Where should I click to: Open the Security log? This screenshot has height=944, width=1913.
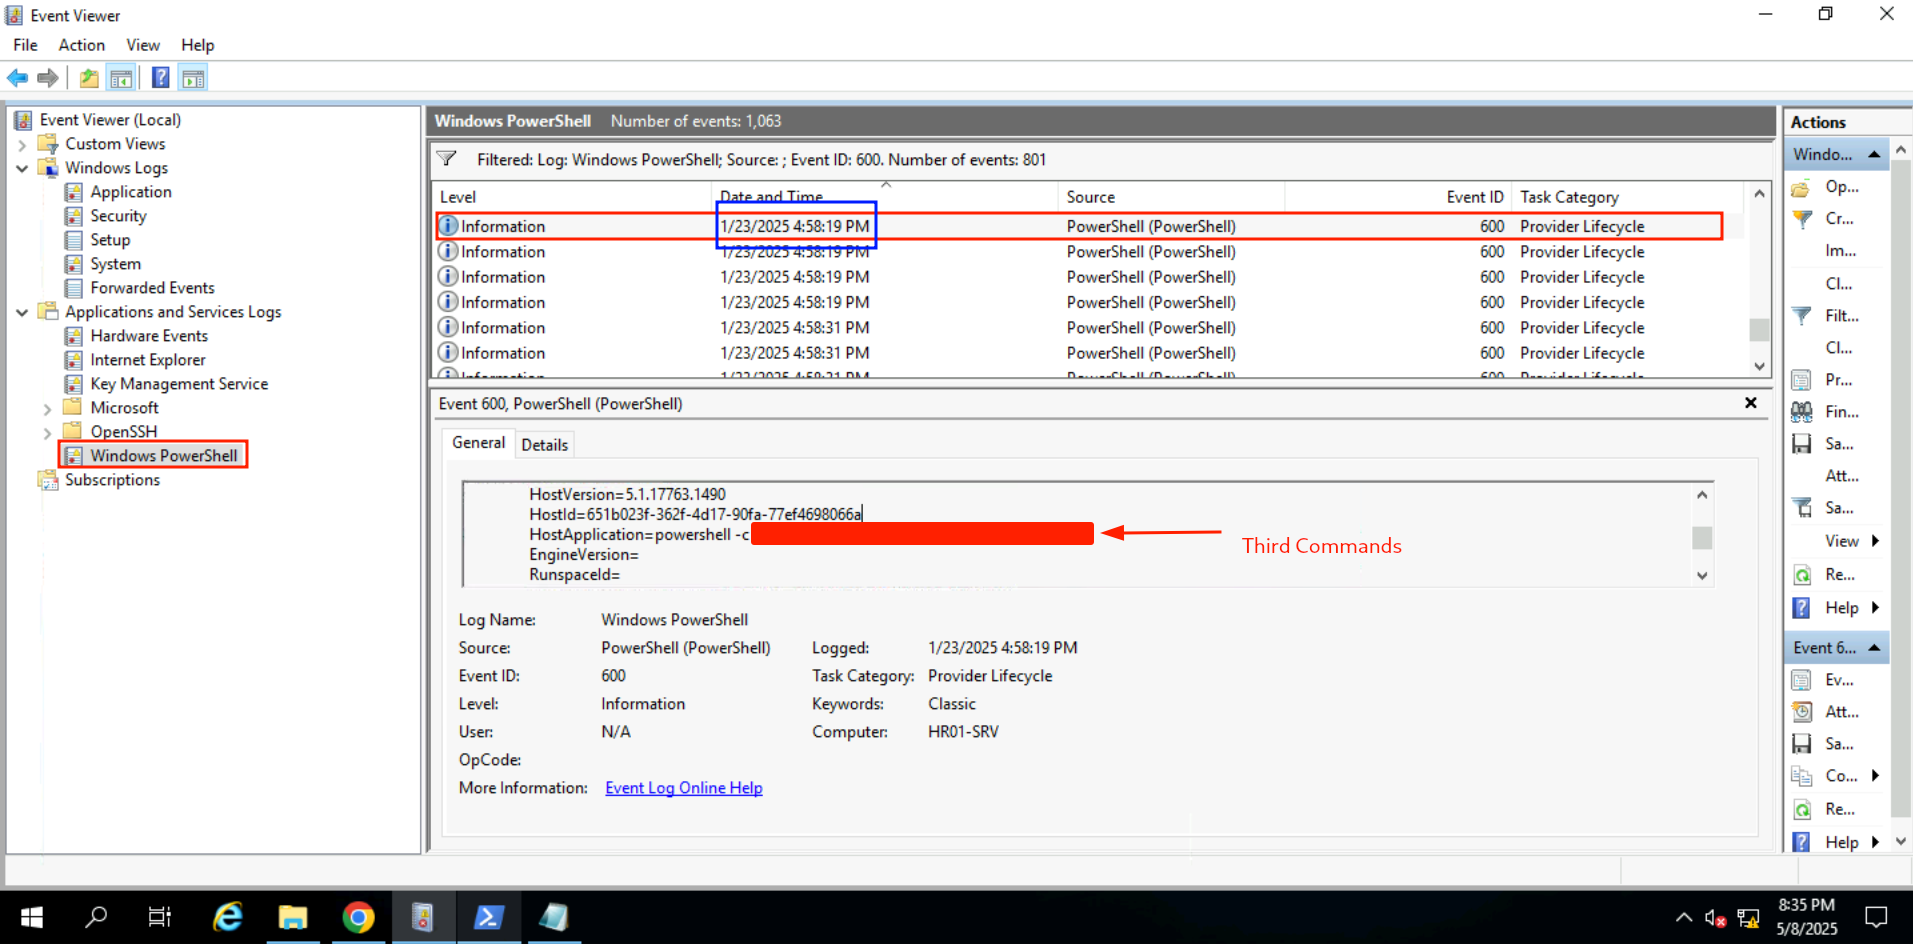point(118,216)
